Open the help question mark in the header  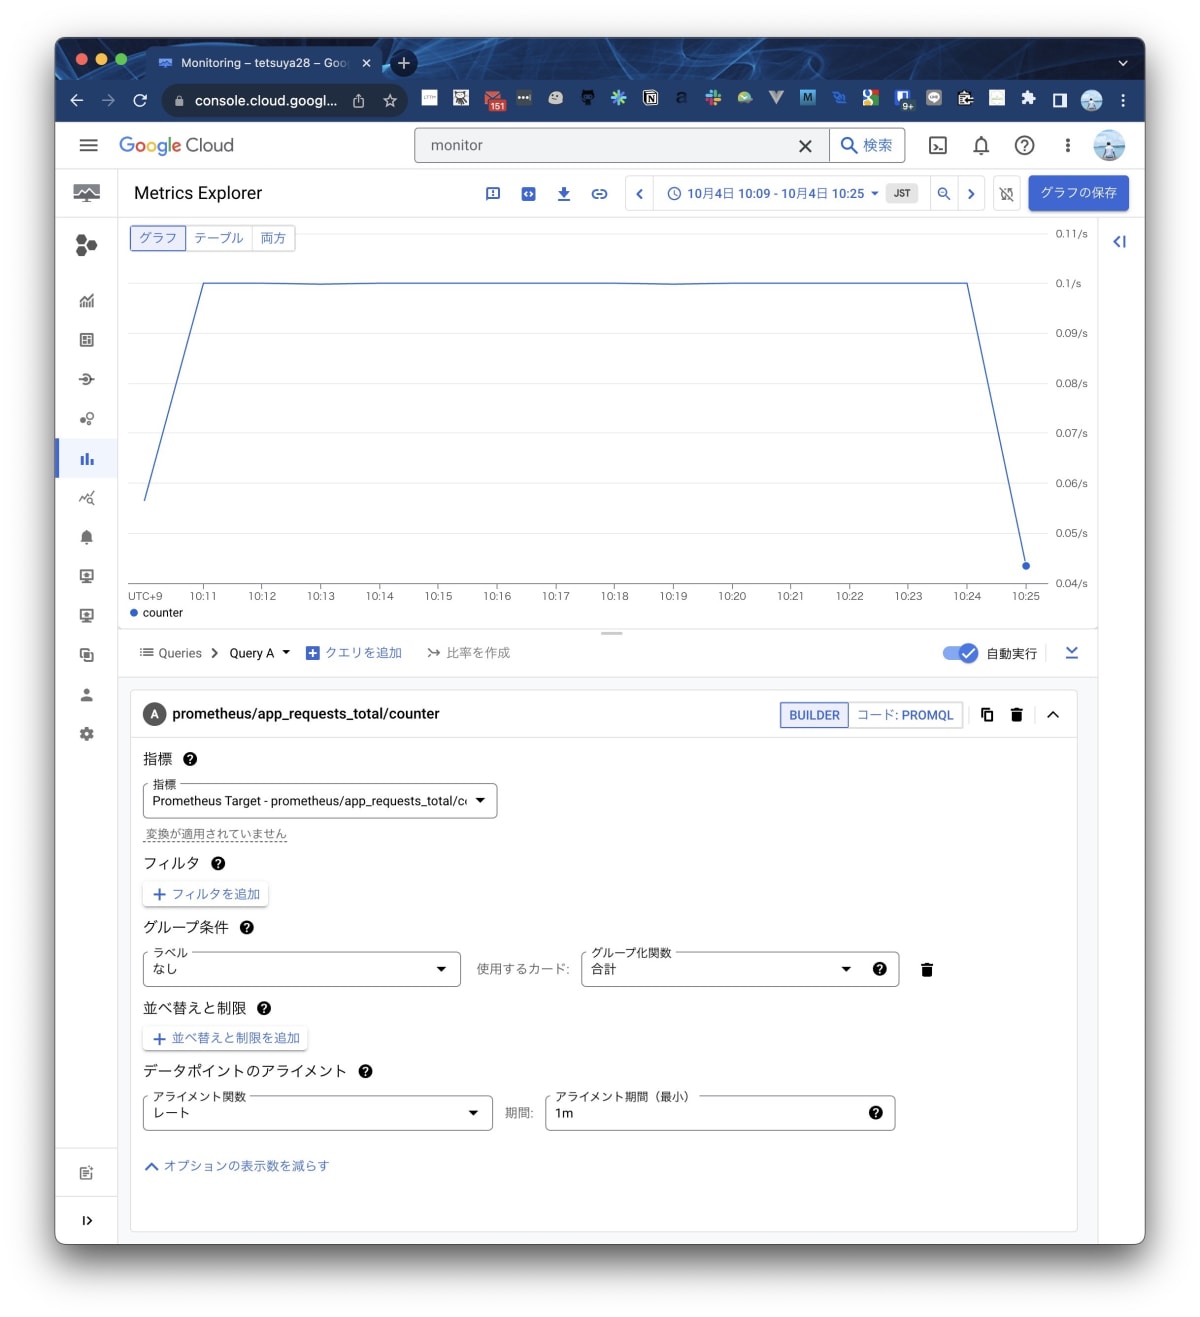coord(1024,146)
